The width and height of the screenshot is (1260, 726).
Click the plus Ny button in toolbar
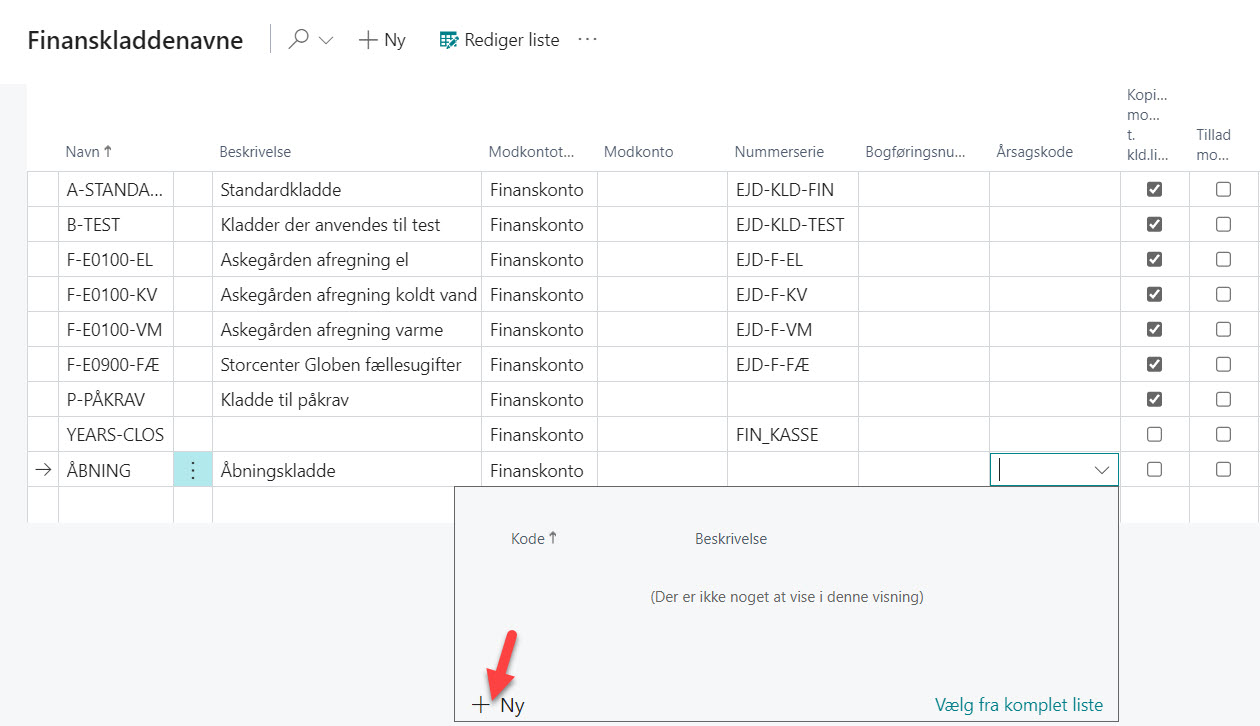click(382, 40)
